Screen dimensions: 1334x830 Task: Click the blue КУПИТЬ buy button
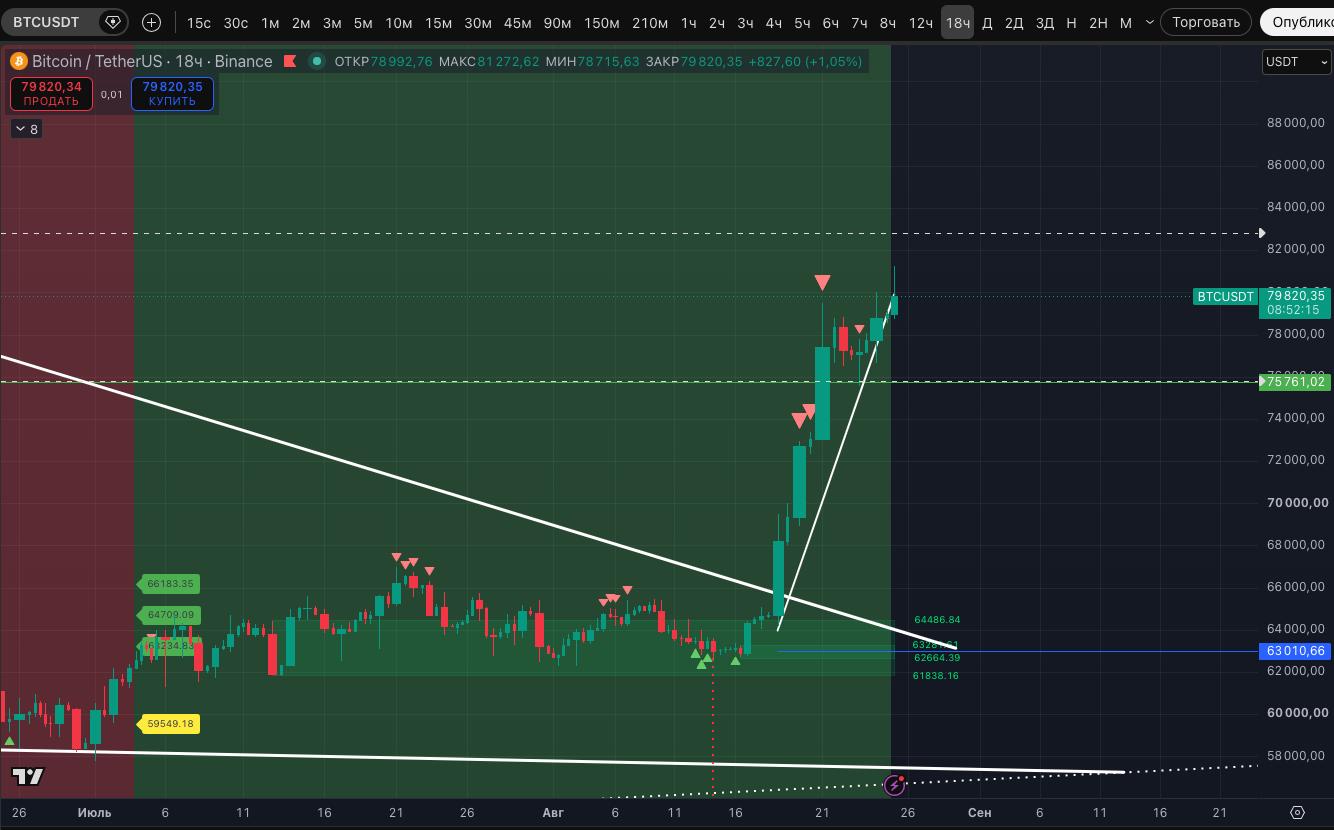172,94
